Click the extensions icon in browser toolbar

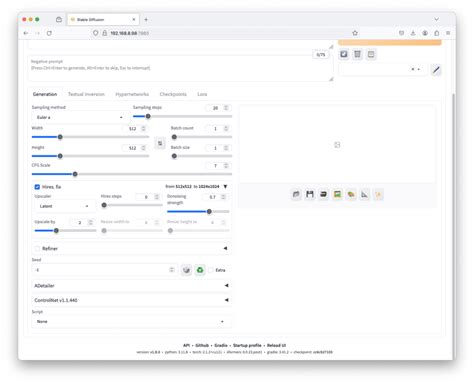(437, 33)
